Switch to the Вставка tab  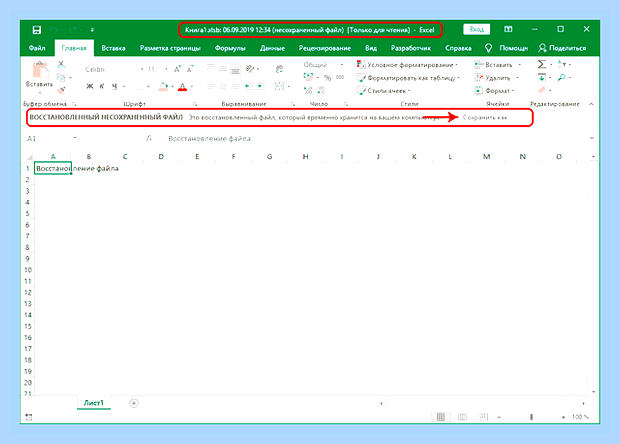113,48
